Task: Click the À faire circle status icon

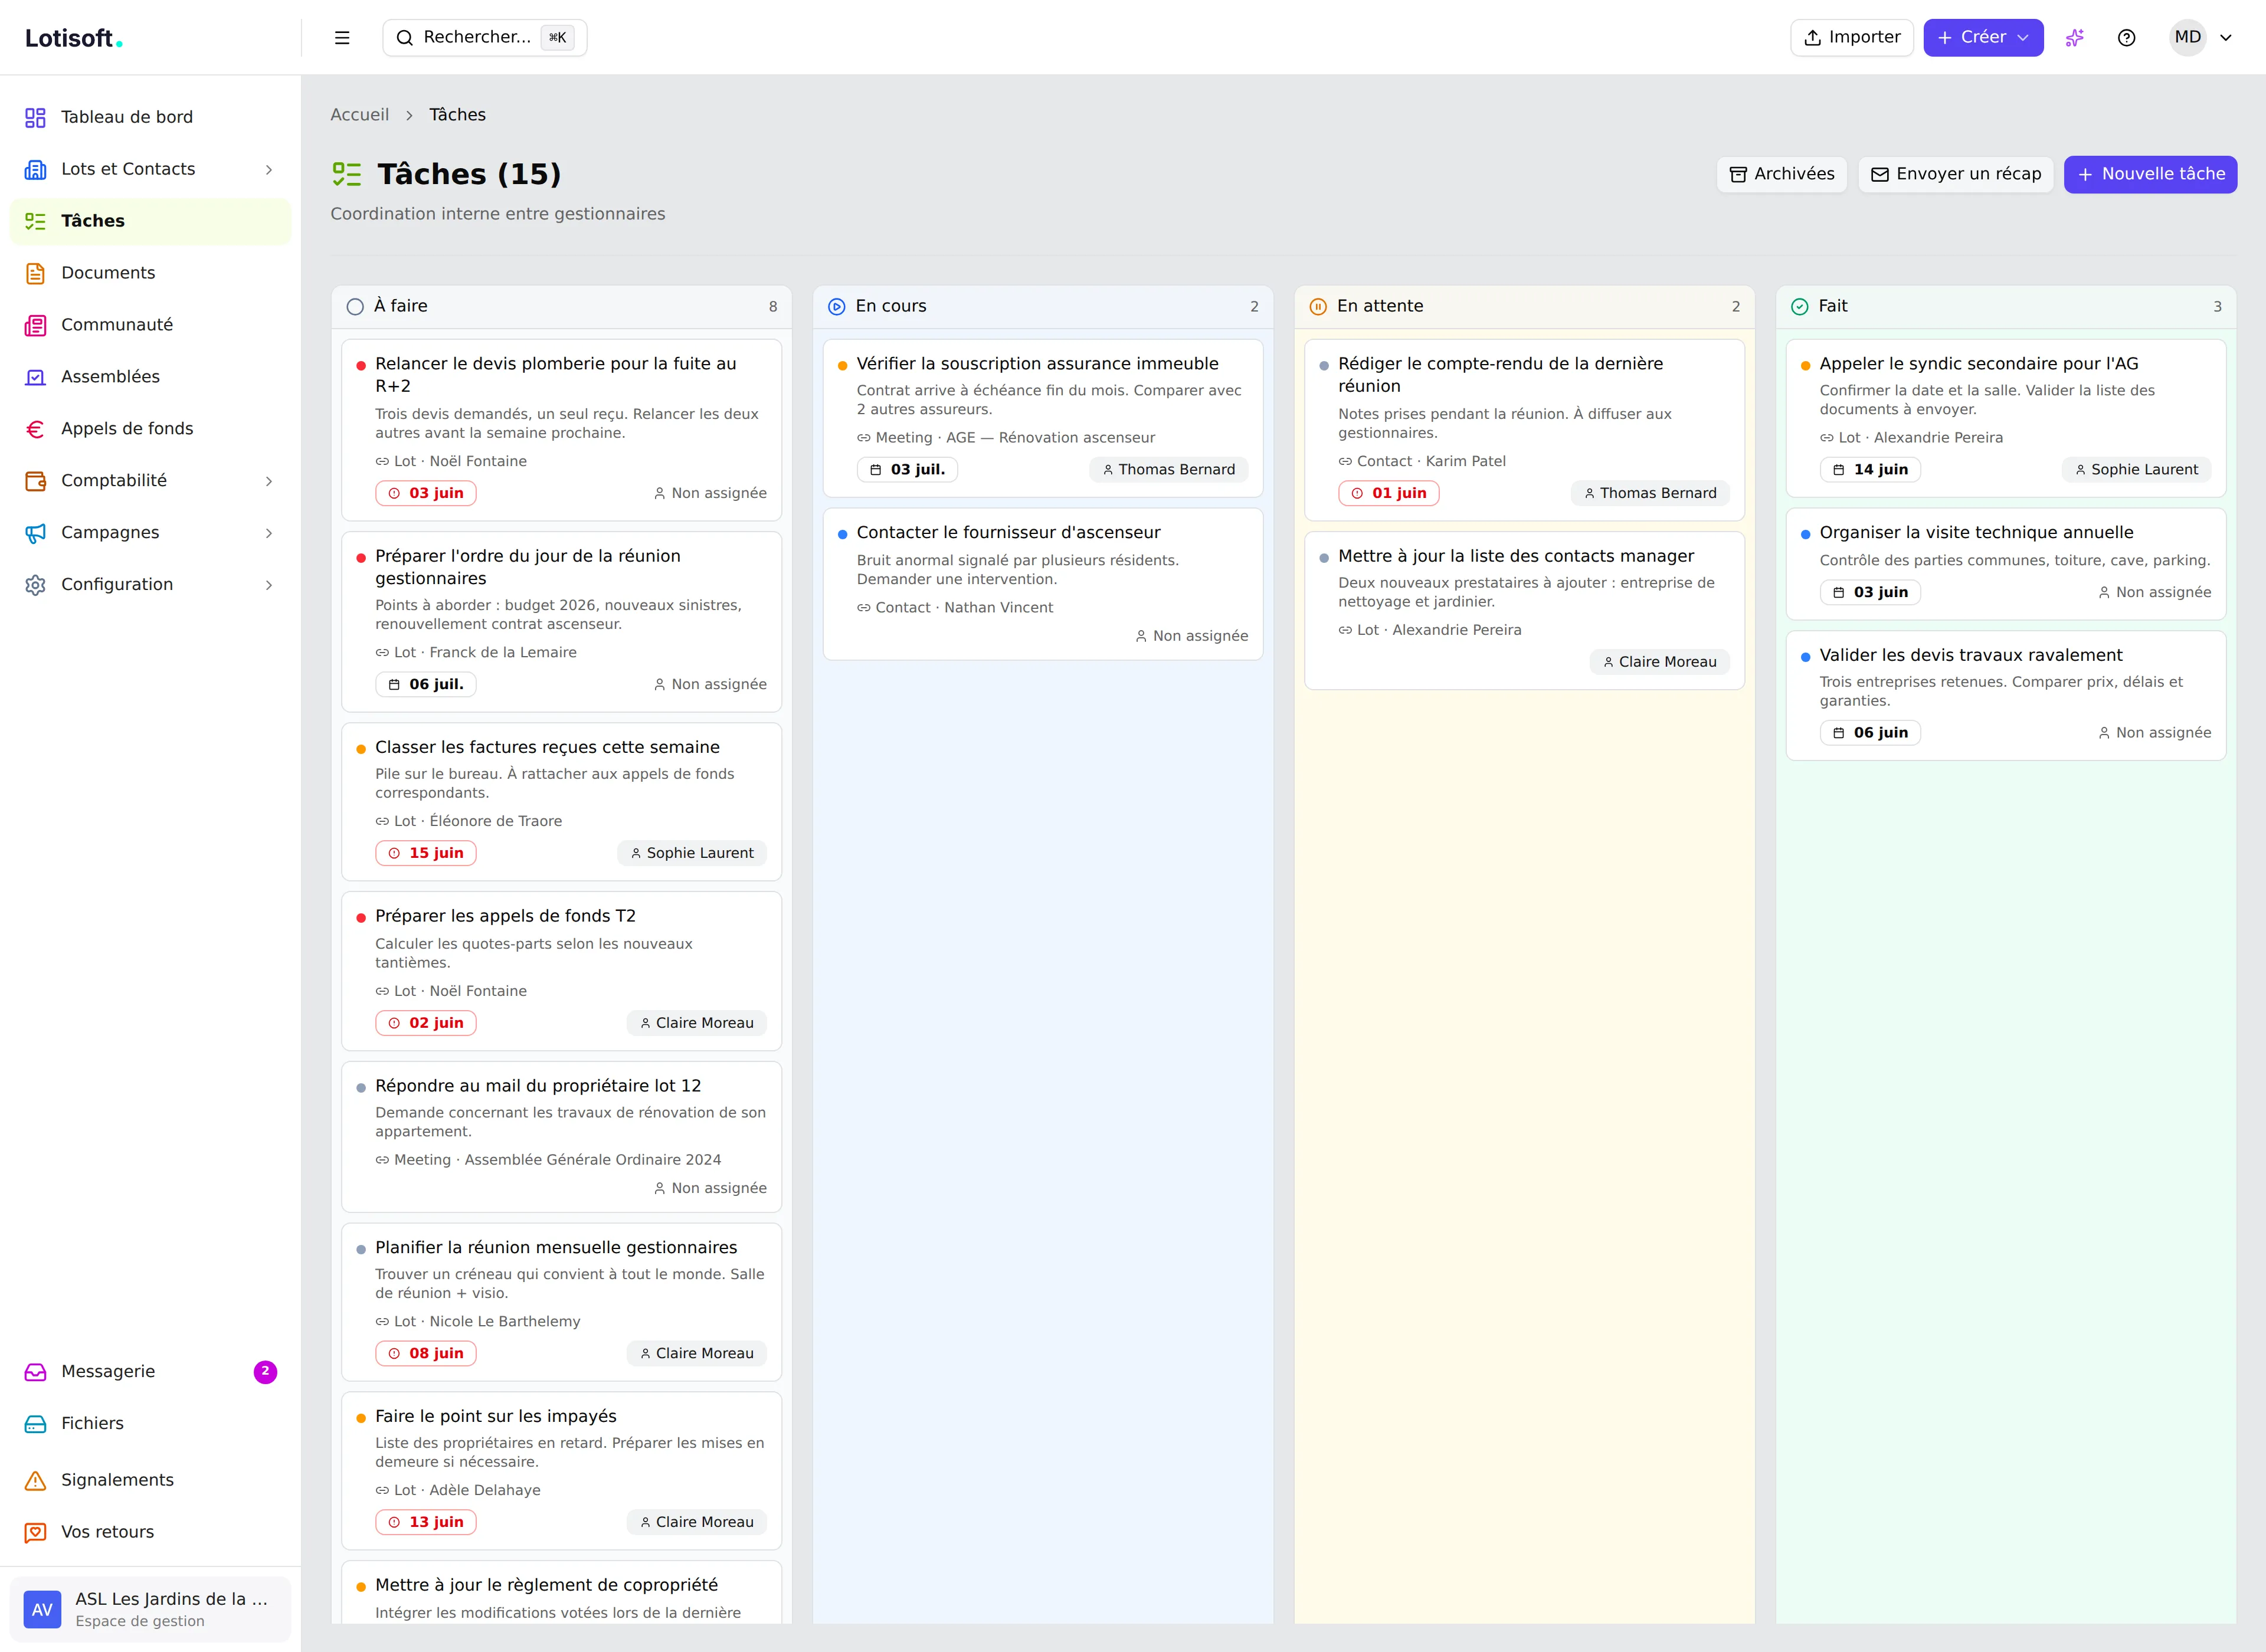Action: point(355,307)
